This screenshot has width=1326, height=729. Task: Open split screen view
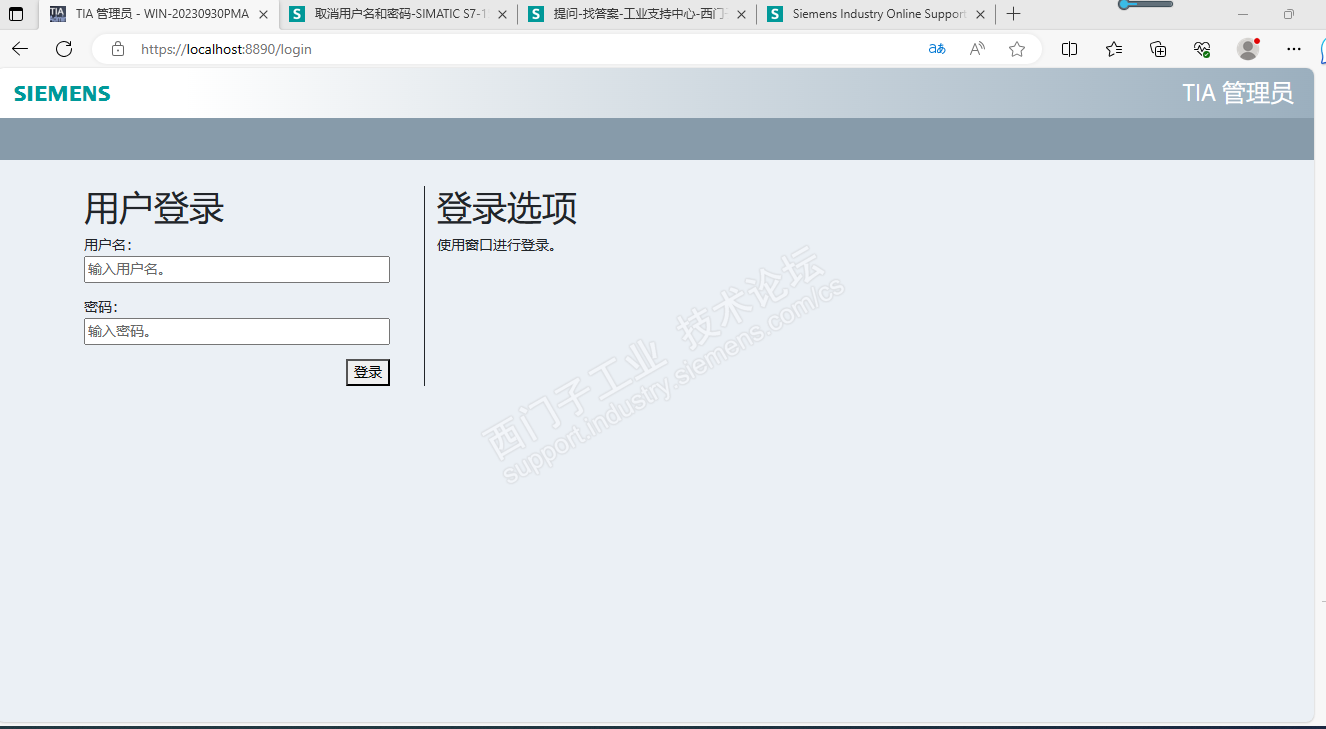pyautogui.click(x=1069, y=49)
